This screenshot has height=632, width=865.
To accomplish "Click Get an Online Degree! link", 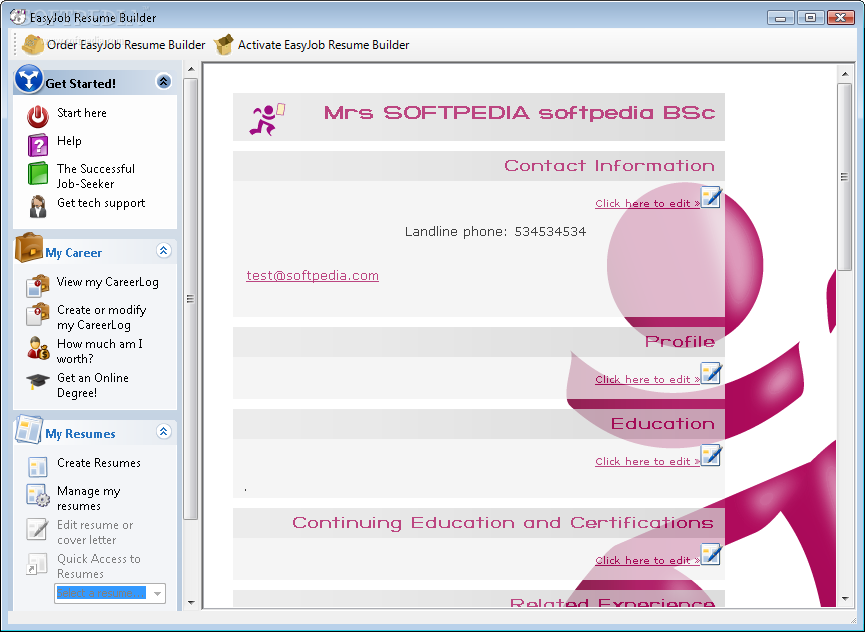I will tap(93, 385).
